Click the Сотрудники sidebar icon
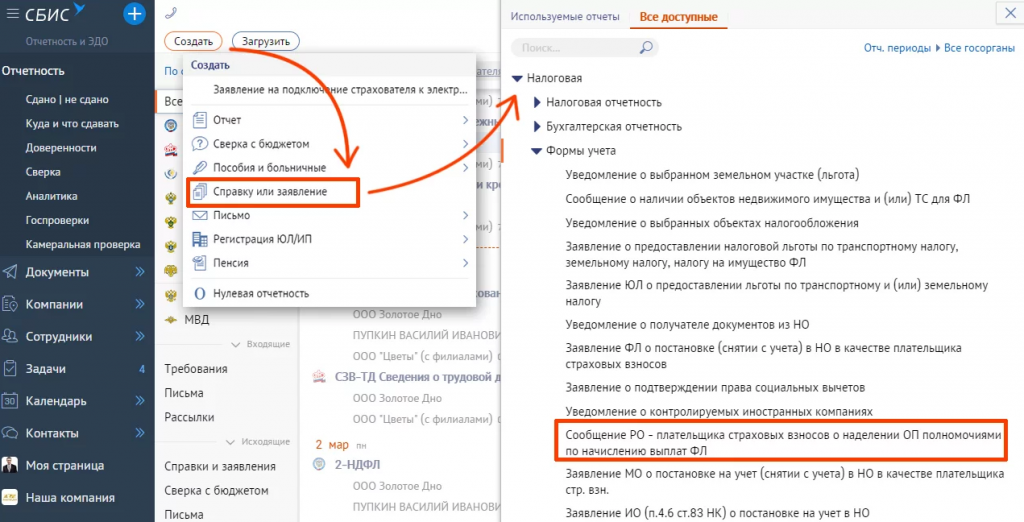Viewport: 1024px width, 522px height. [11, 337]
